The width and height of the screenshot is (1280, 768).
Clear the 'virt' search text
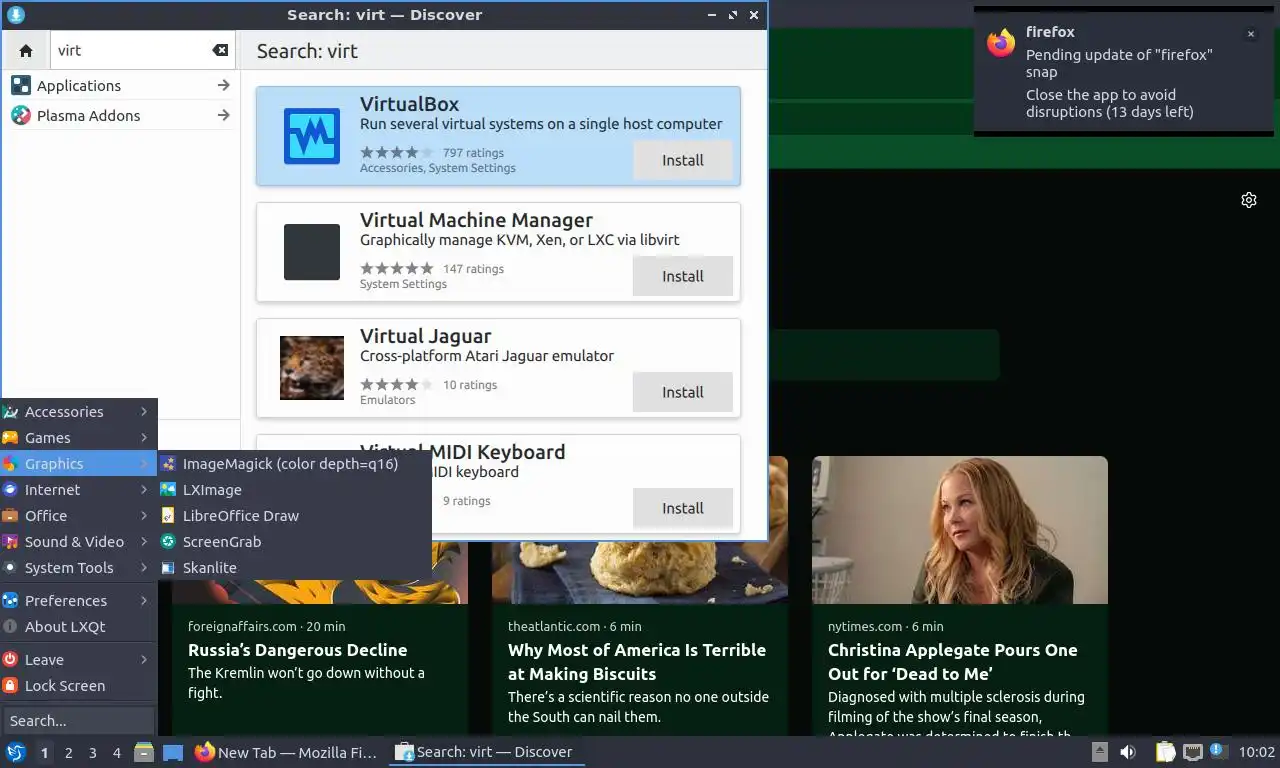pos(220,51)
